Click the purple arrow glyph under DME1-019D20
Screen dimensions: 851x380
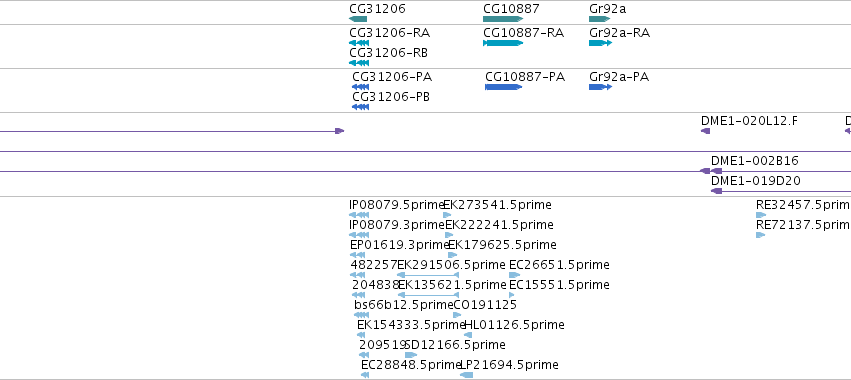point(716,191)
